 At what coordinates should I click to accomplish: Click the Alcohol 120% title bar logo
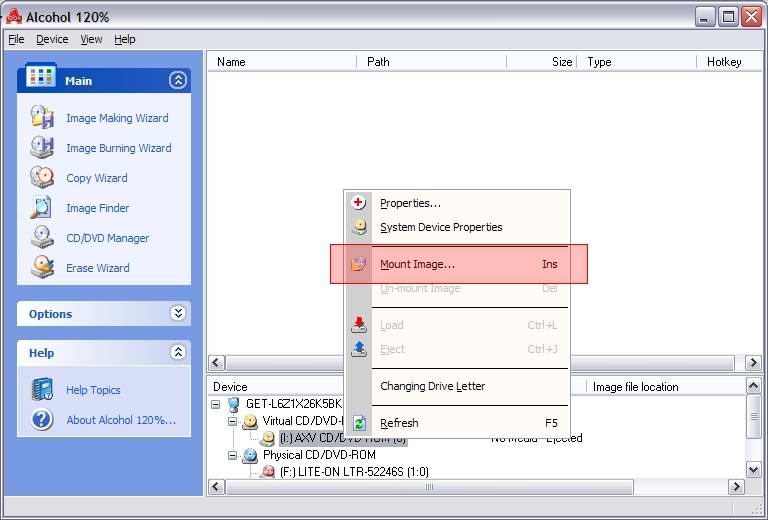[14, 17]
